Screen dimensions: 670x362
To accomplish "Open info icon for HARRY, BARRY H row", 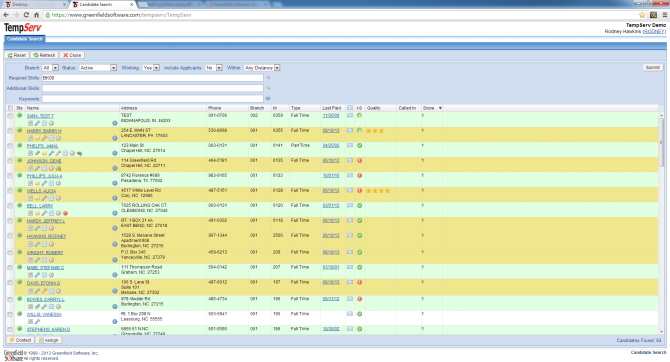I will (x=115, y=138).
